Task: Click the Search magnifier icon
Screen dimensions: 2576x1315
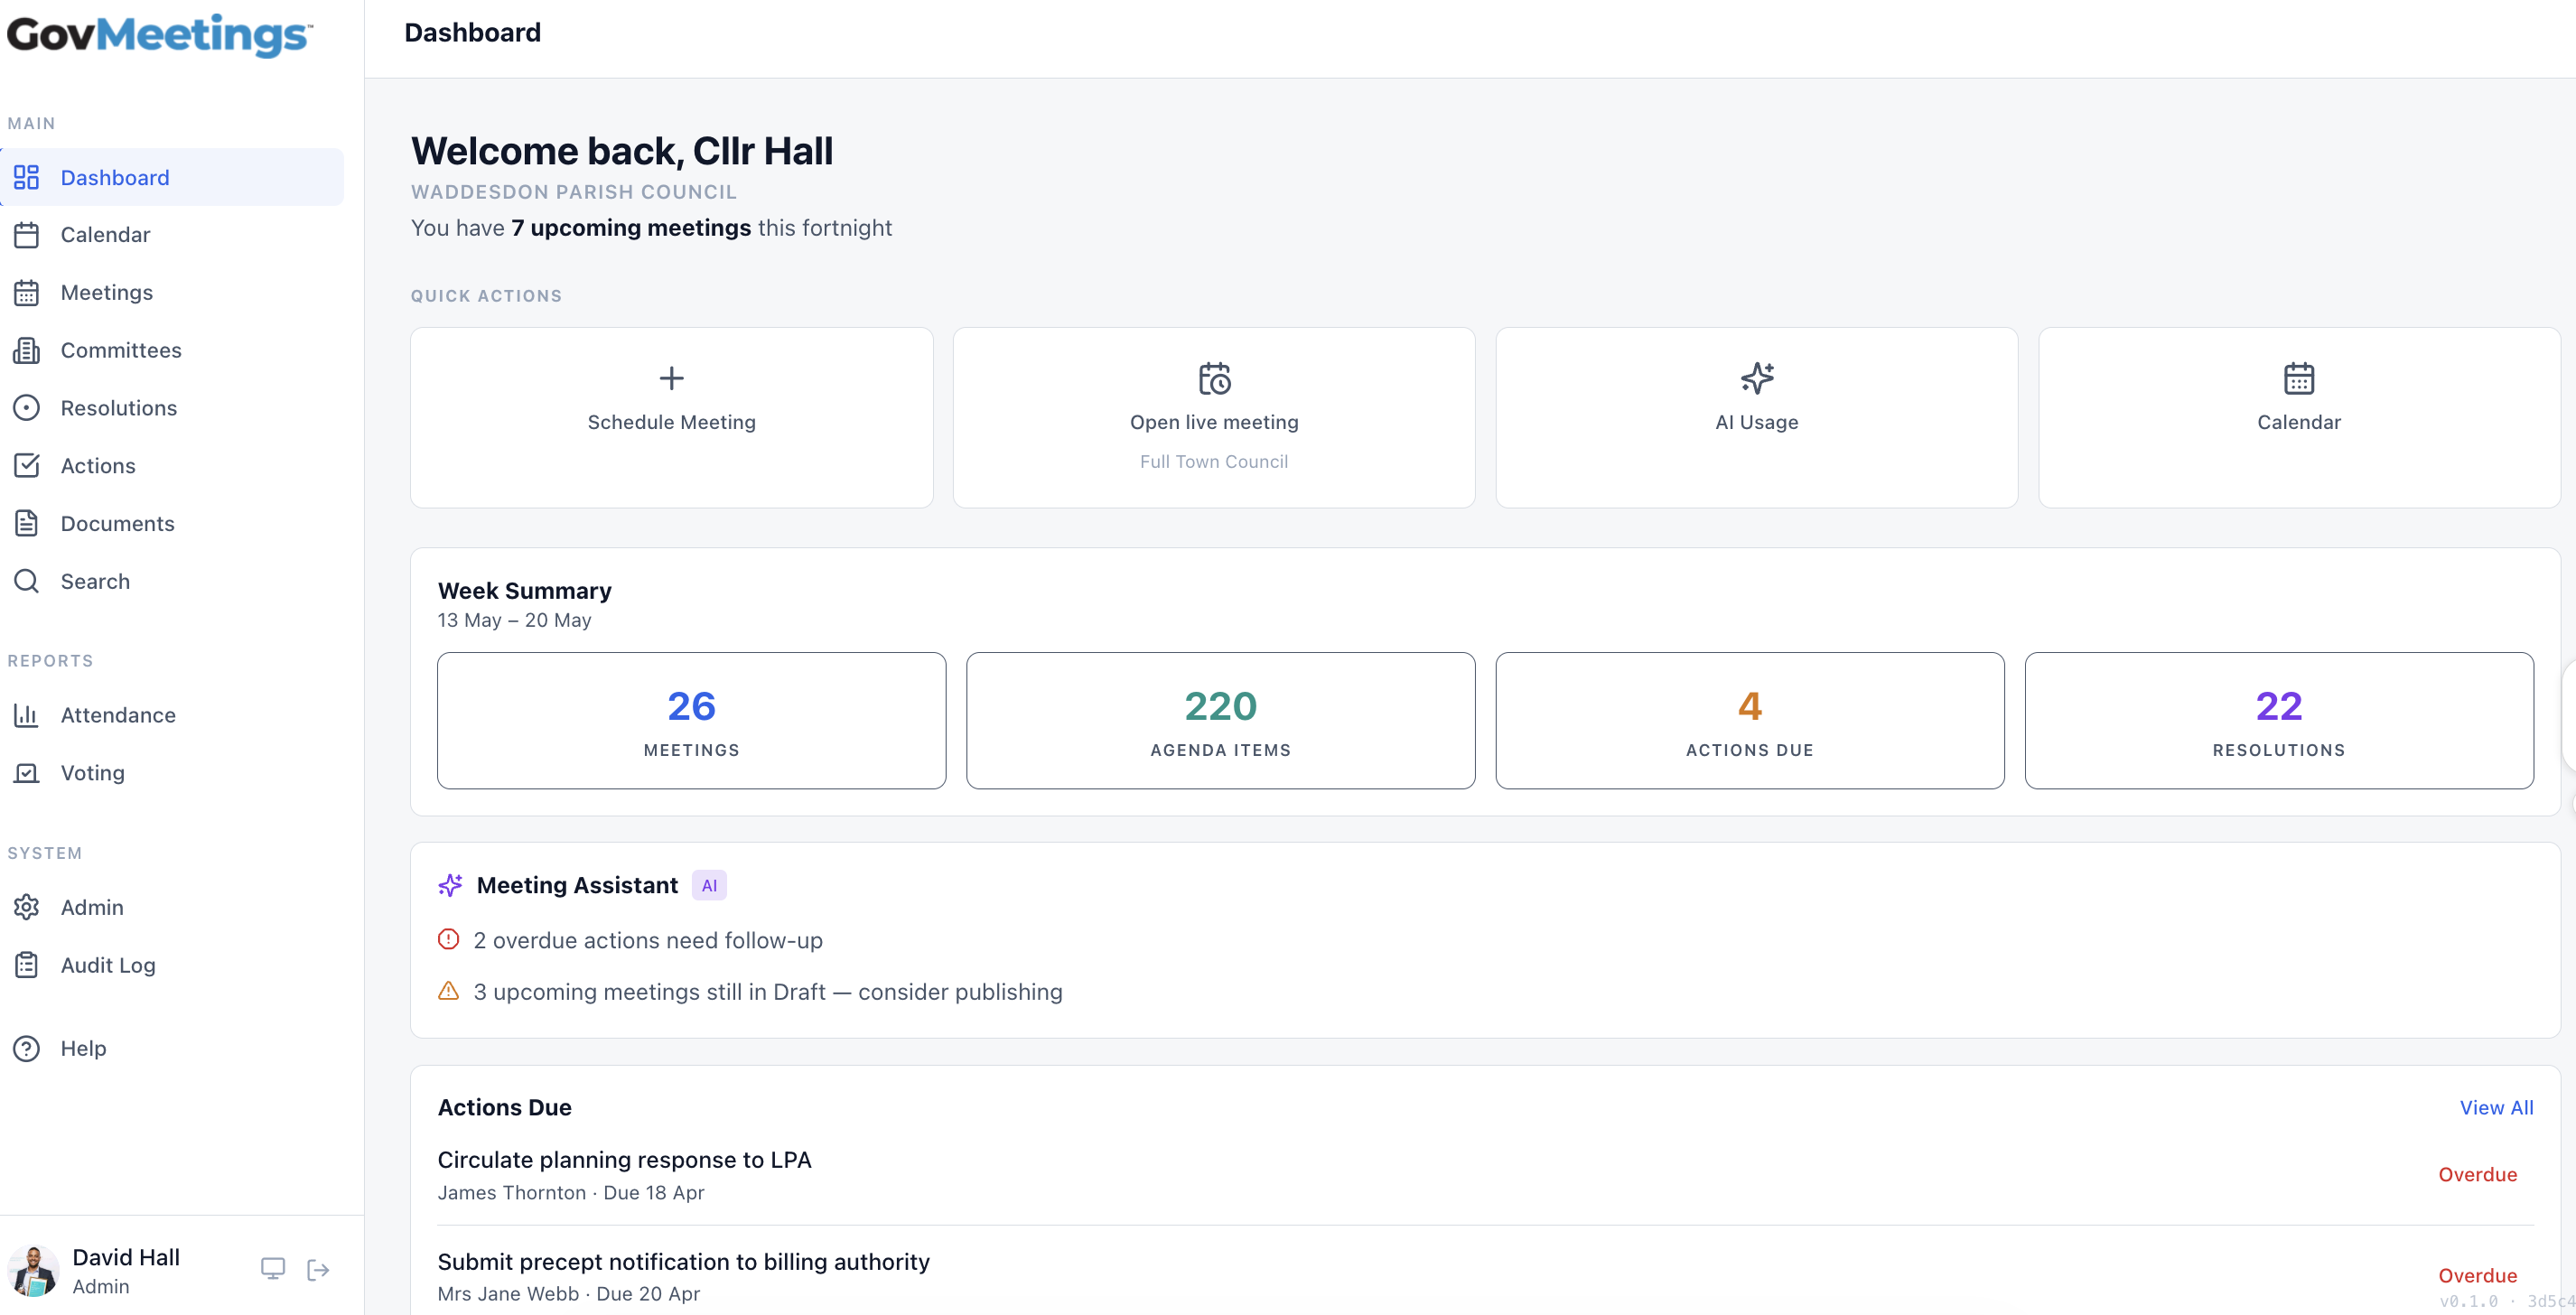Action: tap(26, 581)
